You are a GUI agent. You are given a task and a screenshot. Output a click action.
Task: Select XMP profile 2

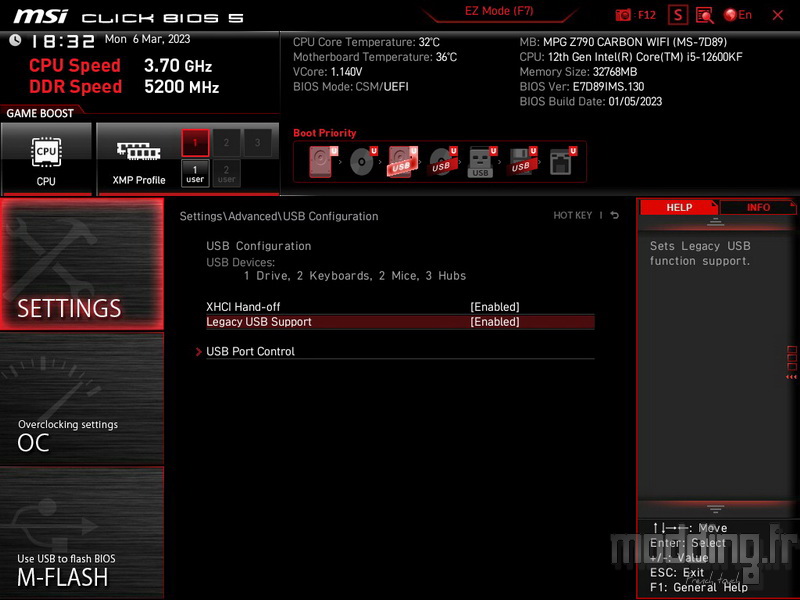[x=226, y=143]
